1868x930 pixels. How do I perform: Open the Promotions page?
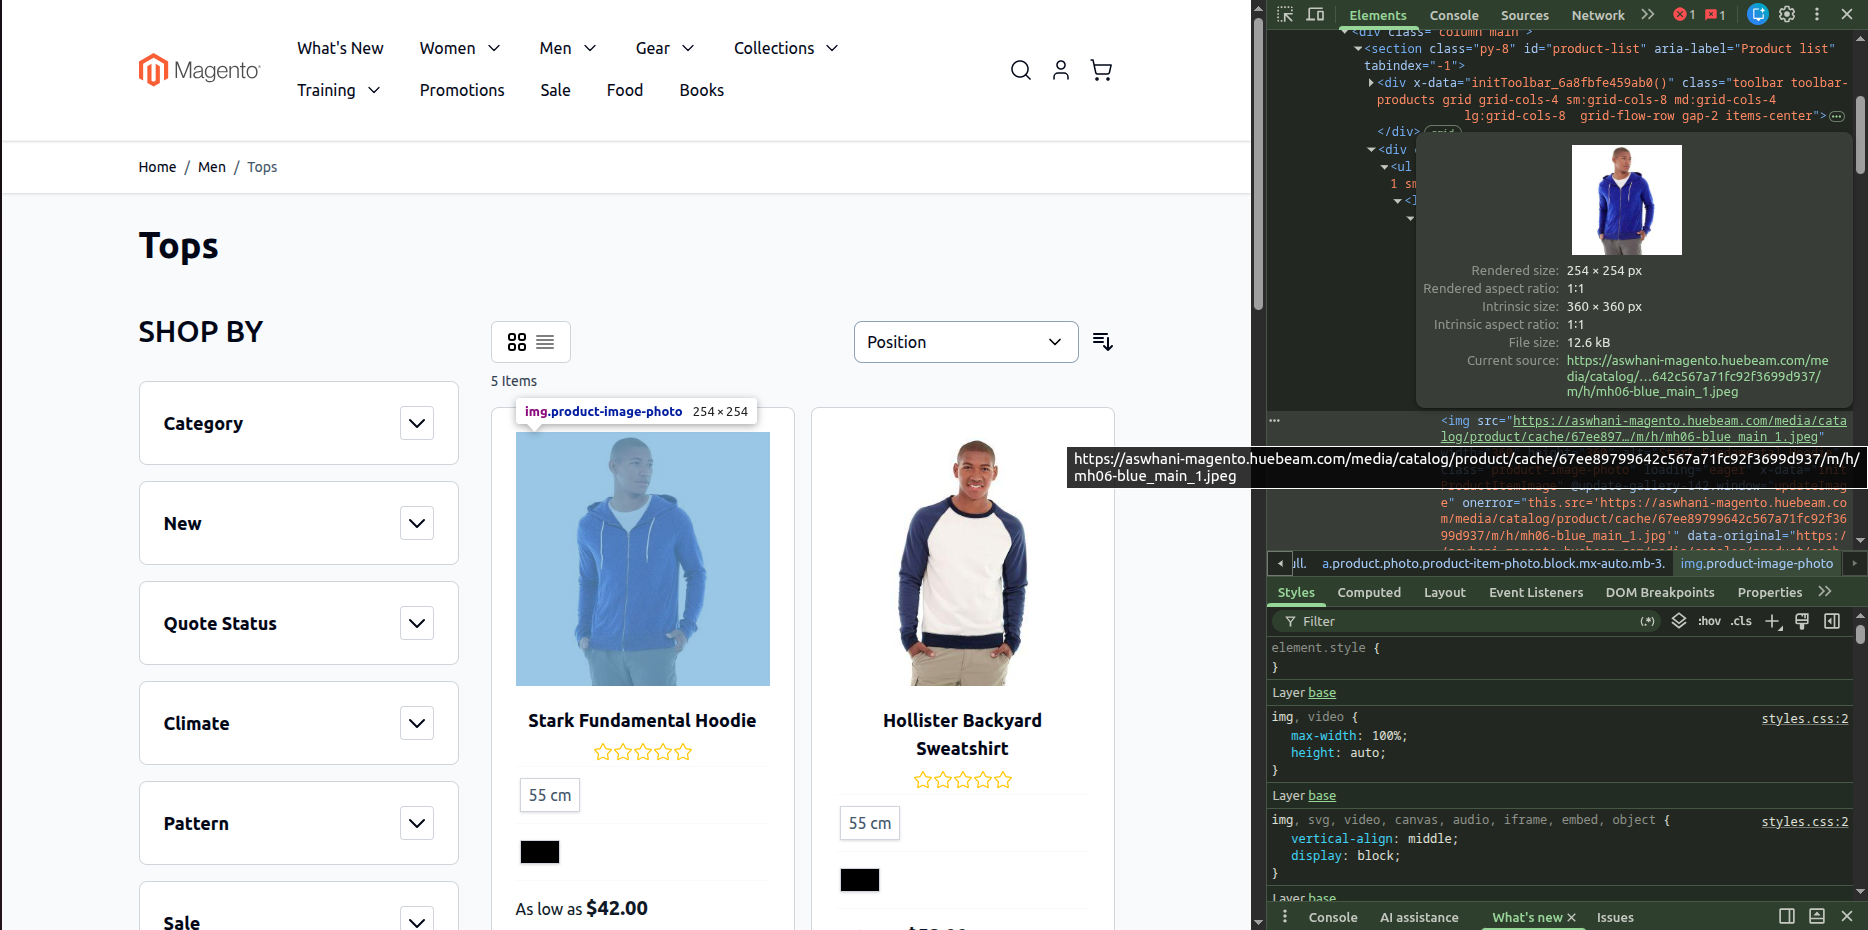pyautogui.click(x=462, y=90)
